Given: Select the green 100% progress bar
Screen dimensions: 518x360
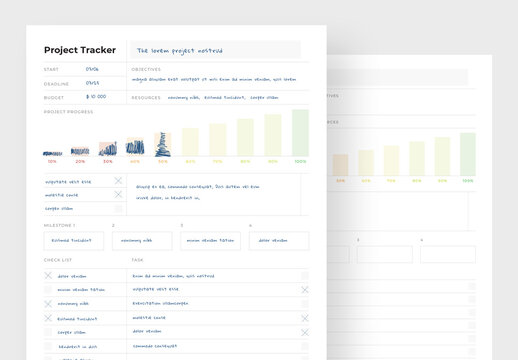Looking at the screenshot, I should [300, 133].
